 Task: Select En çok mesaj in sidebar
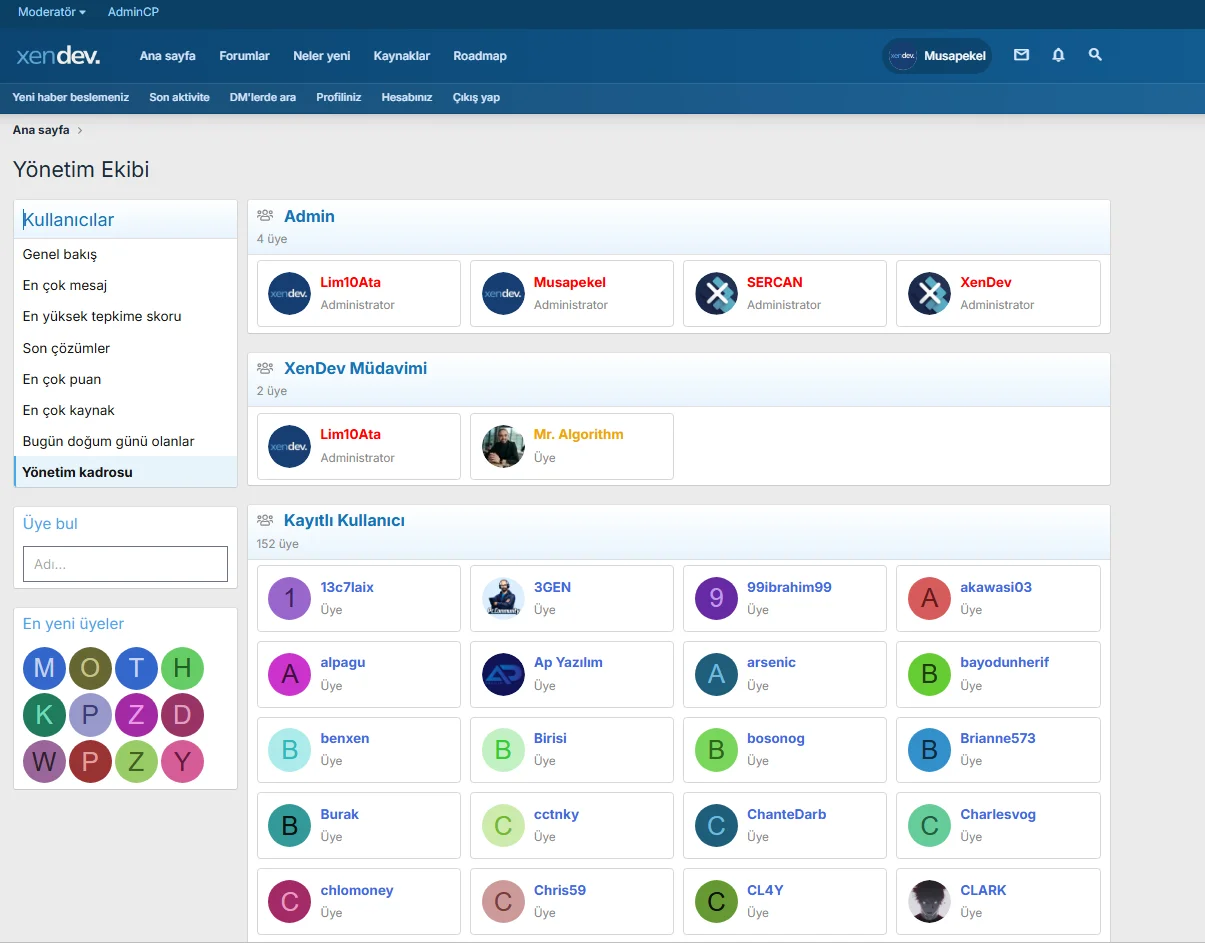coord(65,285)
